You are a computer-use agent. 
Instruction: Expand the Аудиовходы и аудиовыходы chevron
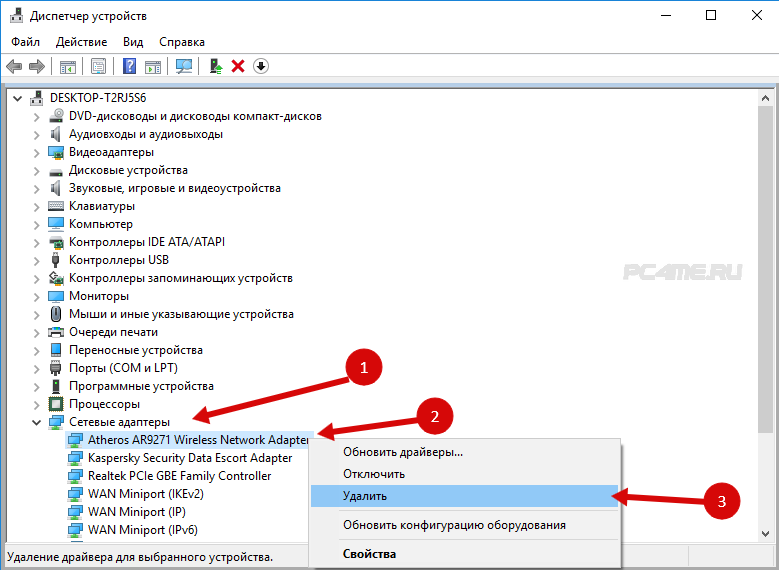pos(36,135)
